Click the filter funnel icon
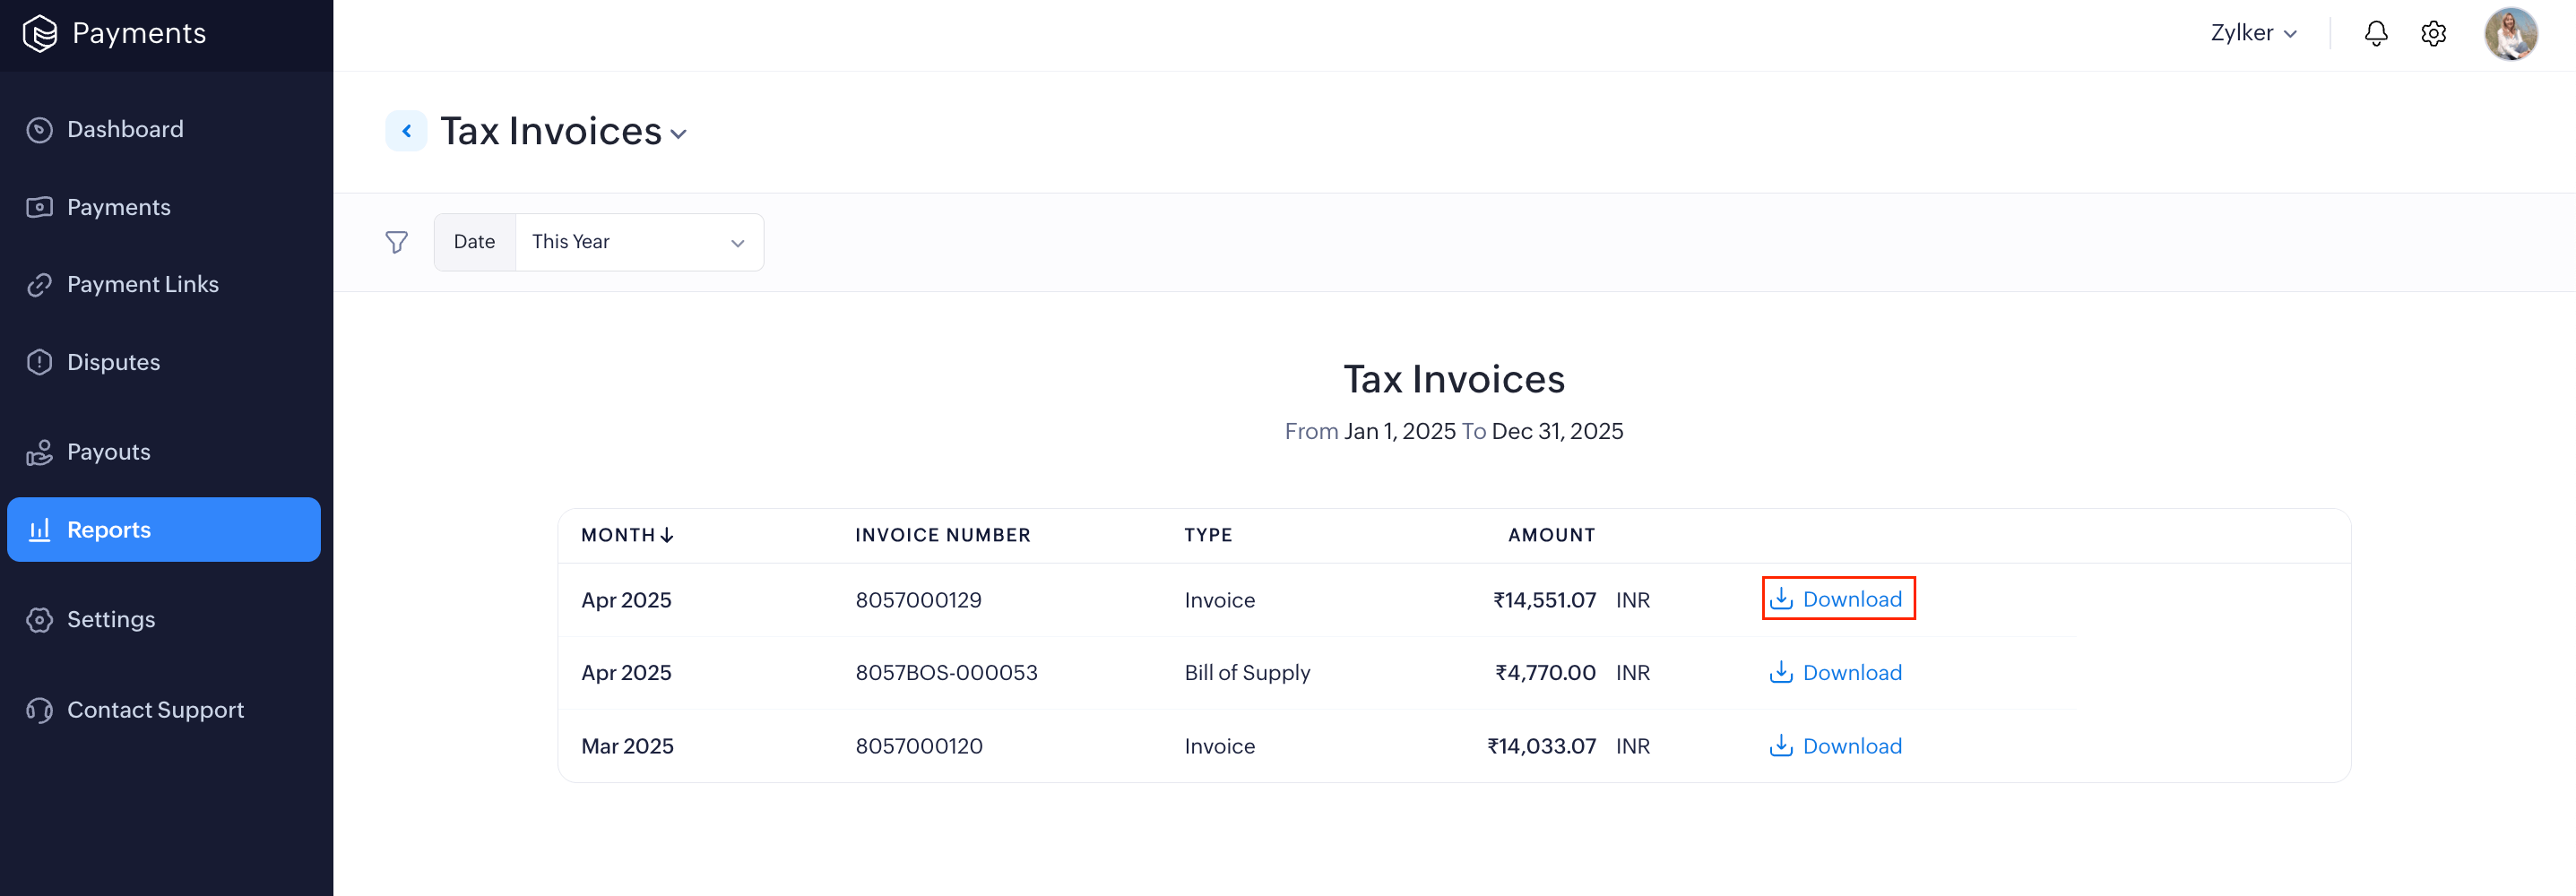 coord(396,242)
